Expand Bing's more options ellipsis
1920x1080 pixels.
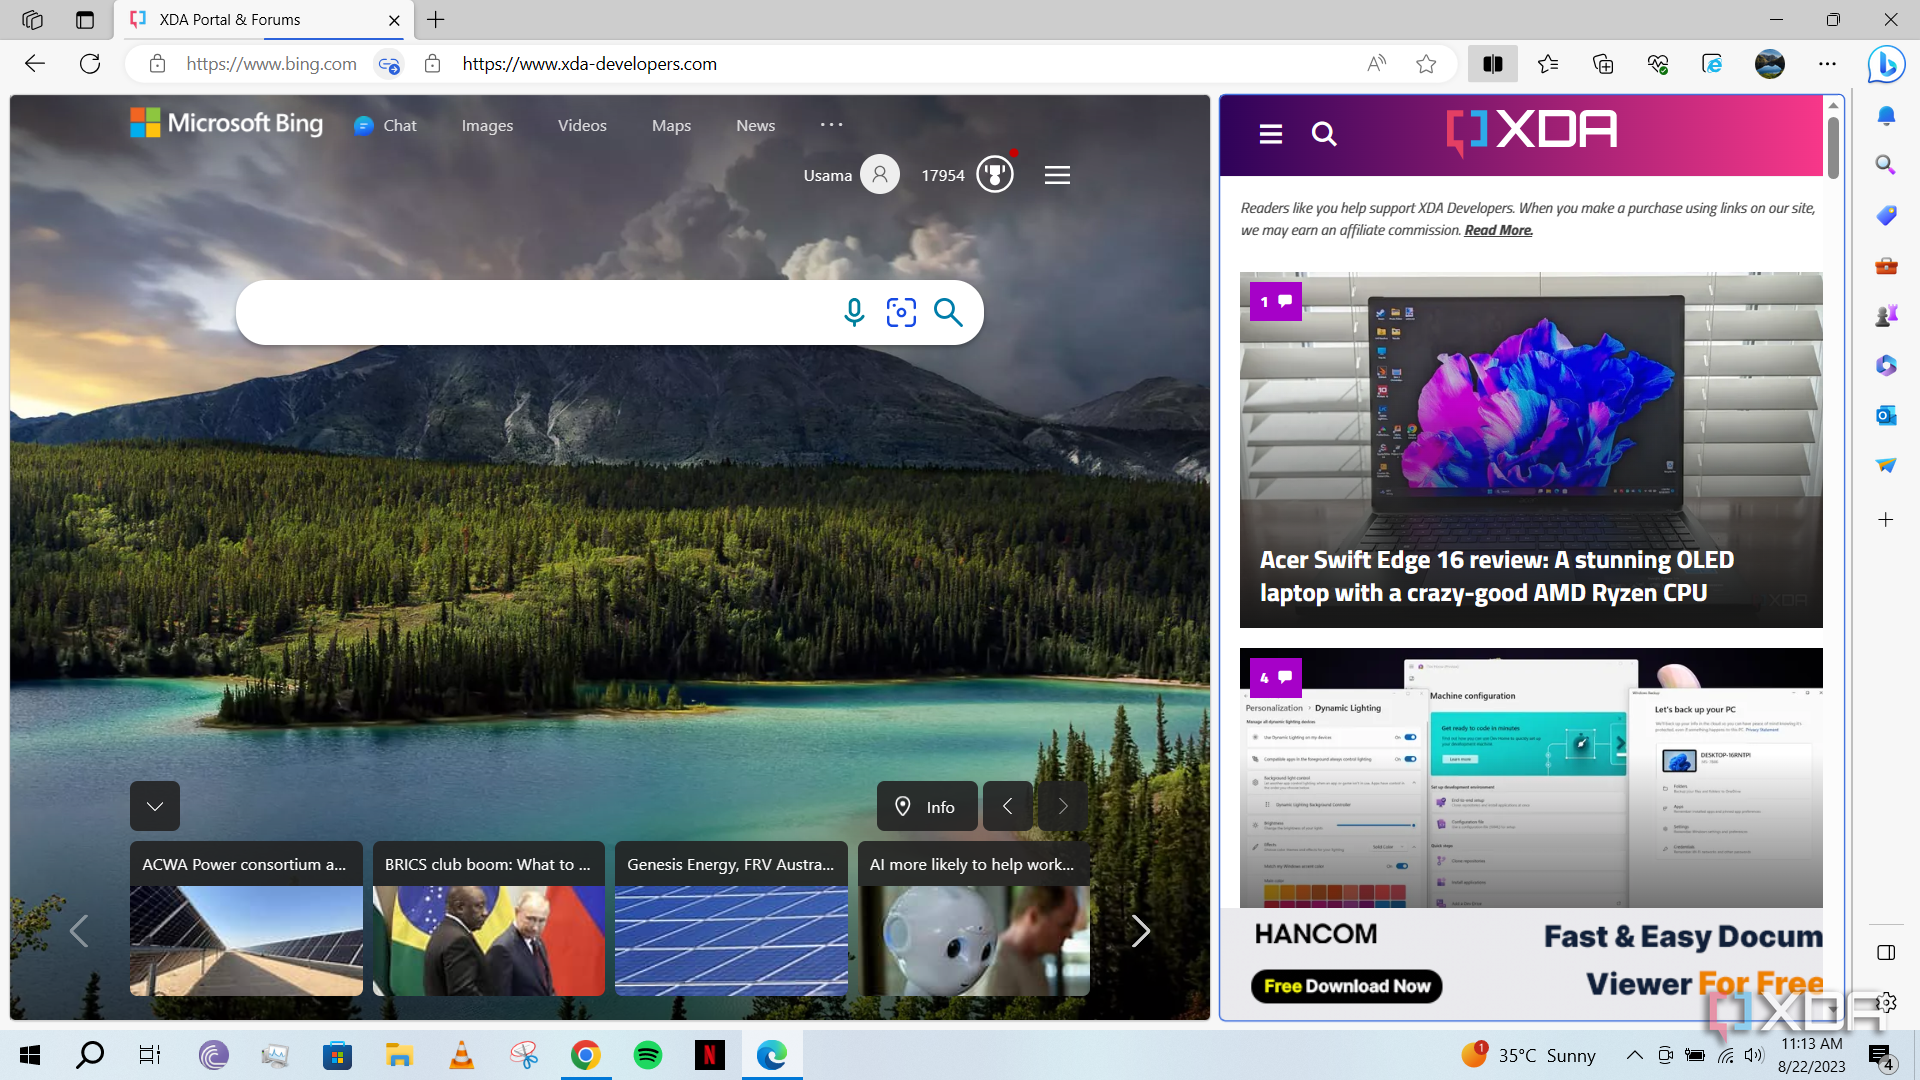click(831, 125)
